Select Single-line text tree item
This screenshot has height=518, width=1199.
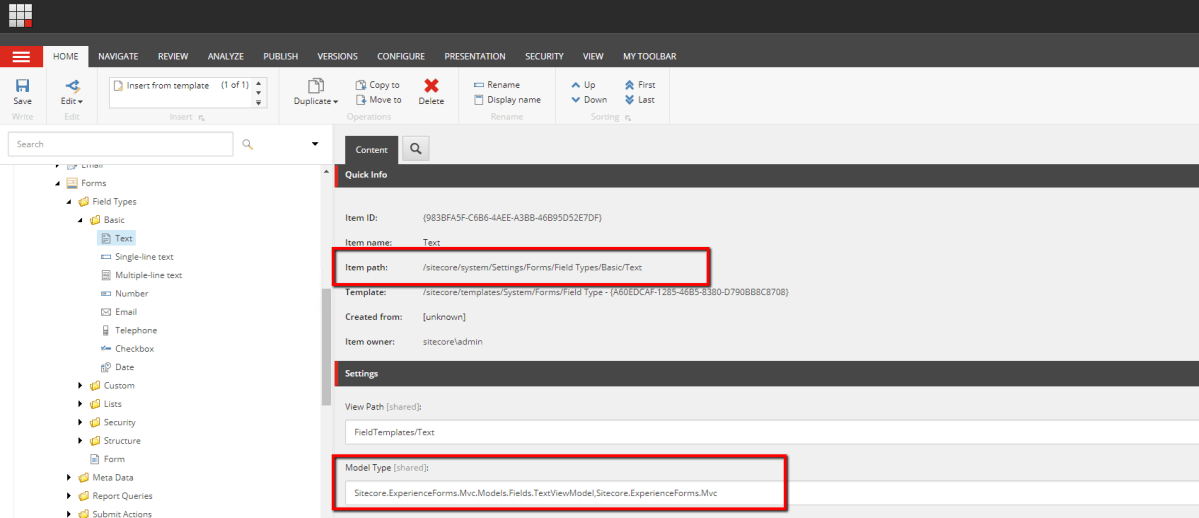[144, 257]
